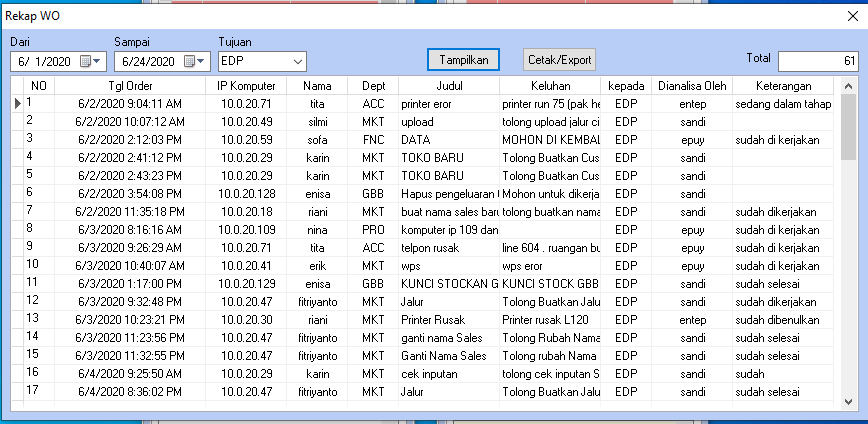Click the Total value field
Screen dimensions: 868x424
point(817,62)
